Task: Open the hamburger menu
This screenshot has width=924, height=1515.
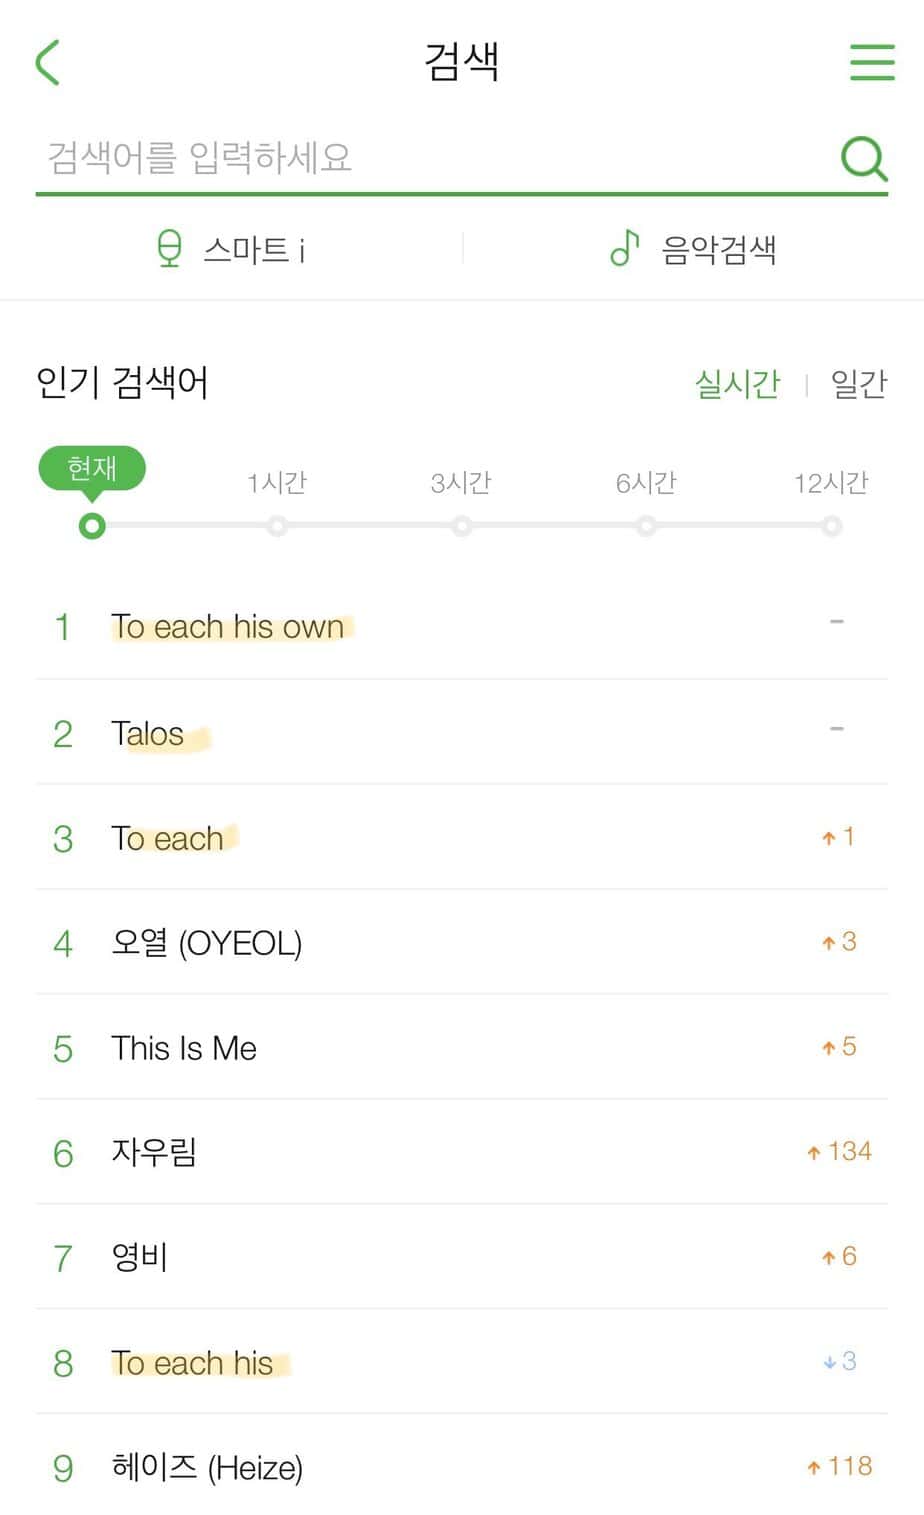Action: pos(871,62)
